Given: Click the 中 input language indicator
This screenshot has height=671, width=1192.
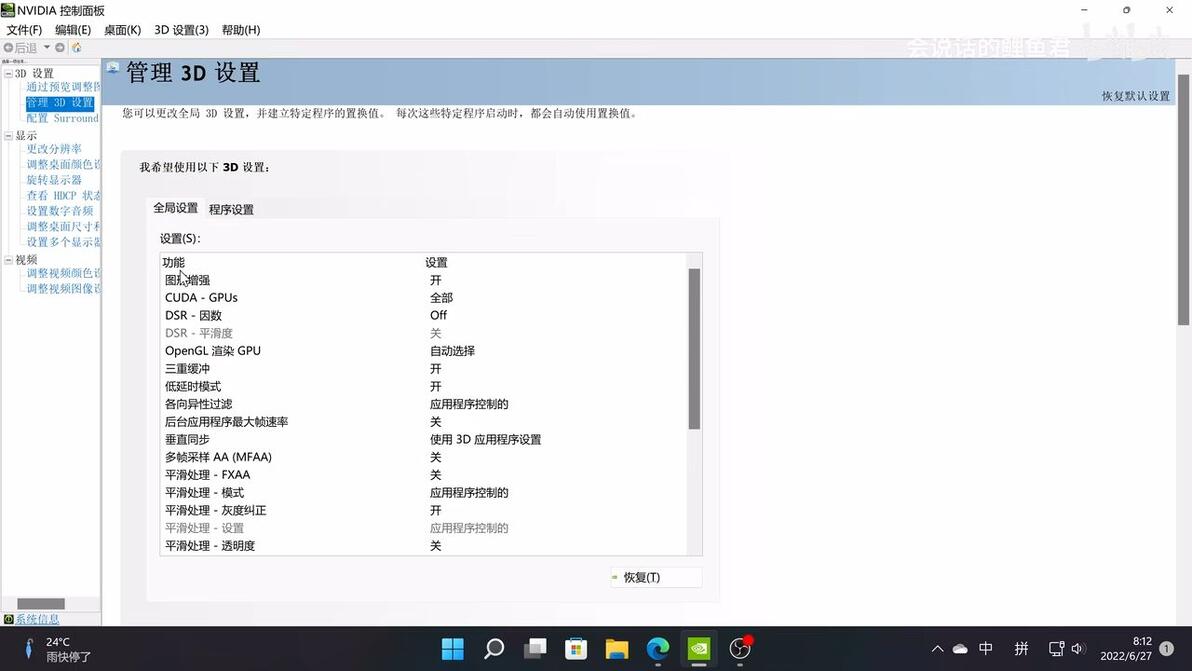Looking at the screenshot, I should pyautogui.click(x=986, y=648).
